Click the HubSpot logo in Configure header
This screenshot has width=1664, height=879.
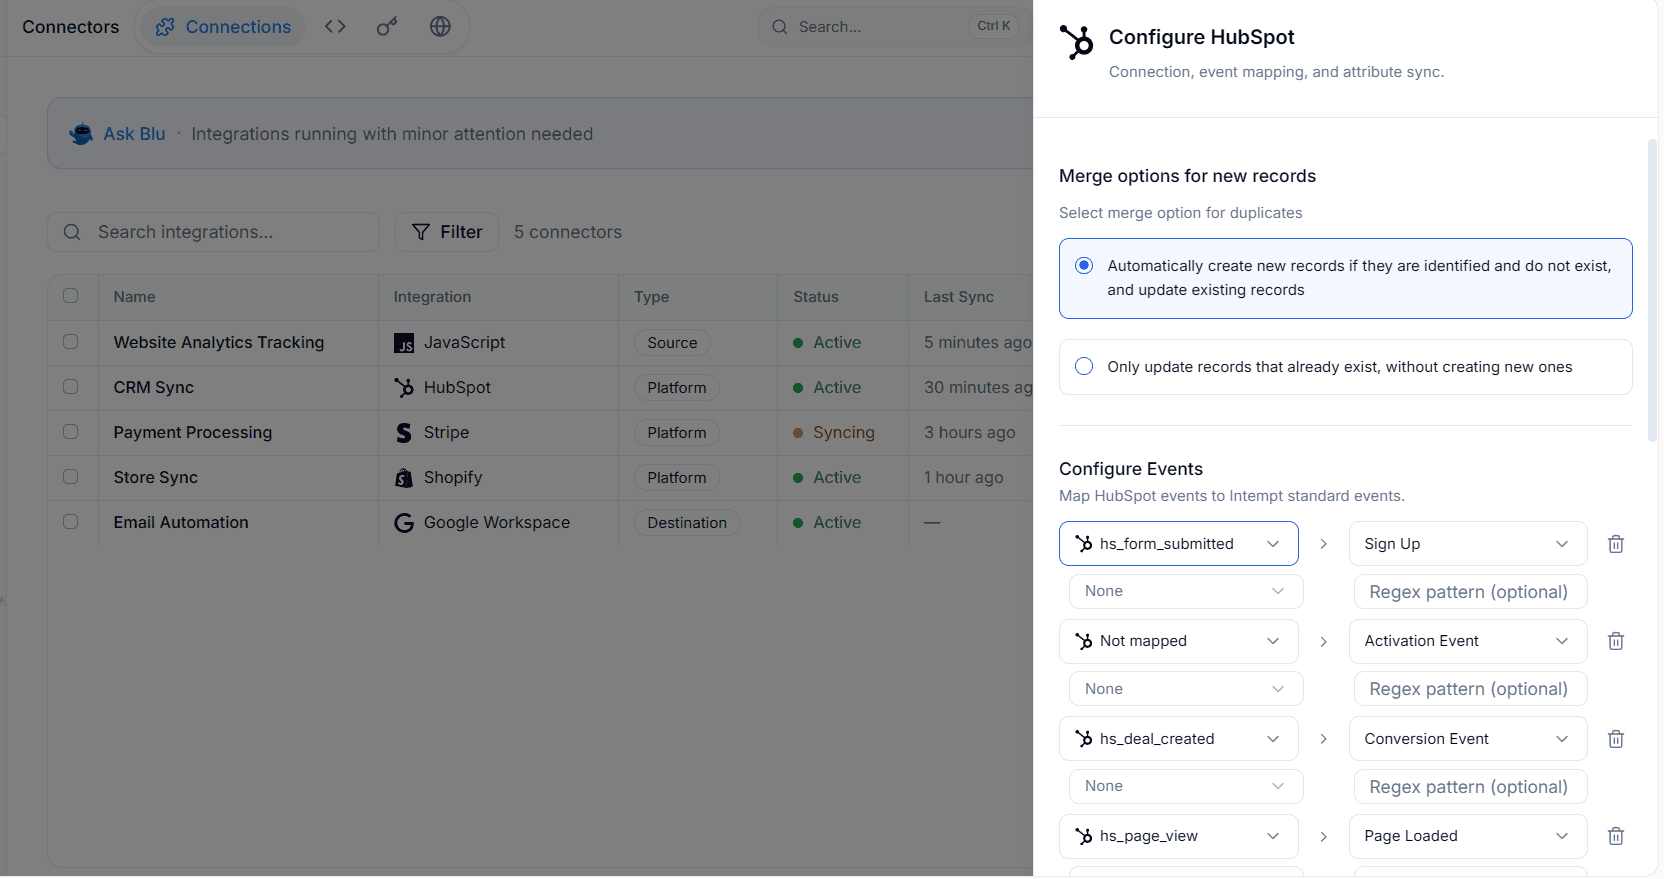(x=1077, y=42)
